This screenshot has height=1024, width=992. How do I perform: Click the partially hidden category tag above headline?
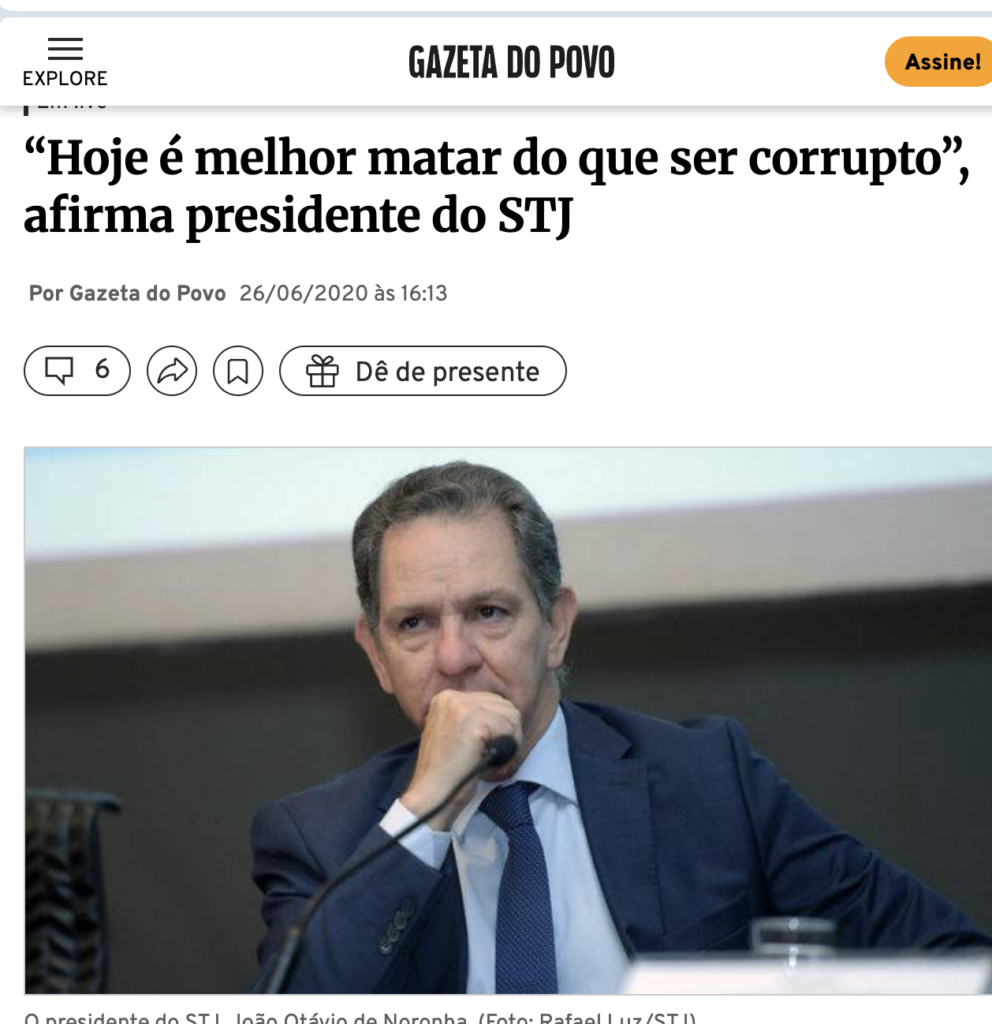[x=66, y=106]
